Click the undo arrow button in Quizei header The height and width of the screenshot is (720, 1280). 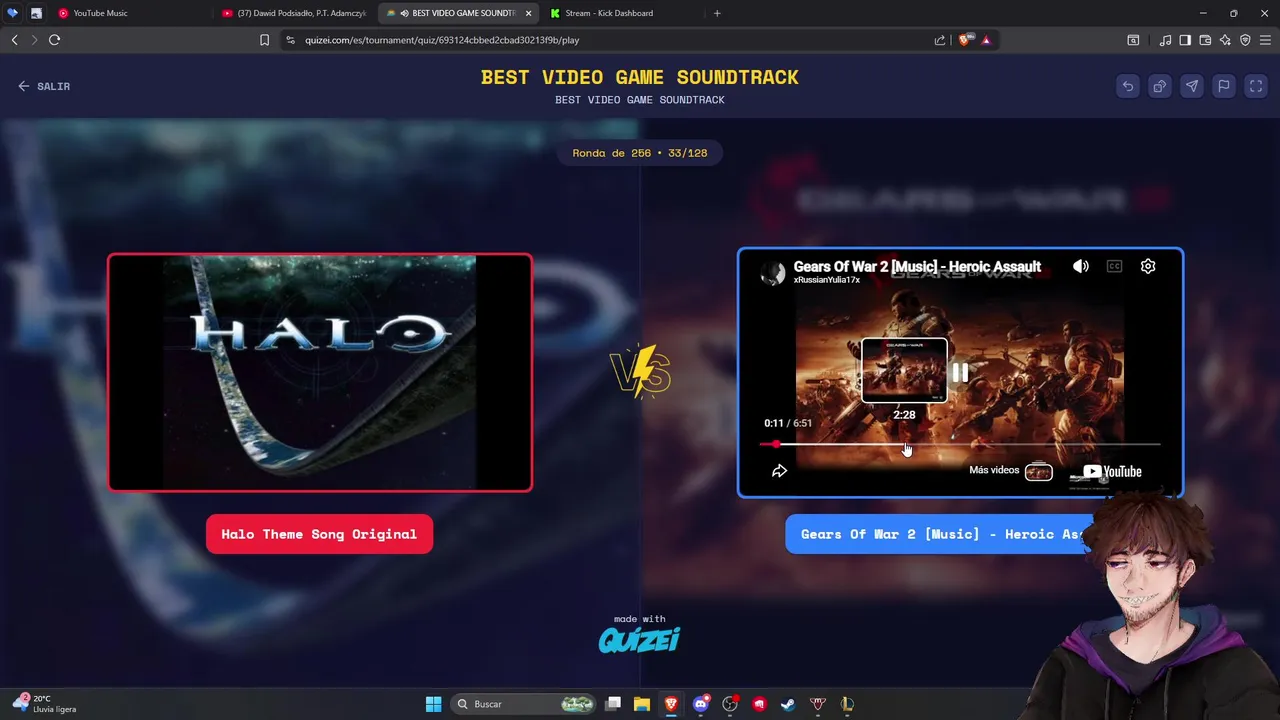pyautogui.click(x=1128, y=86)
